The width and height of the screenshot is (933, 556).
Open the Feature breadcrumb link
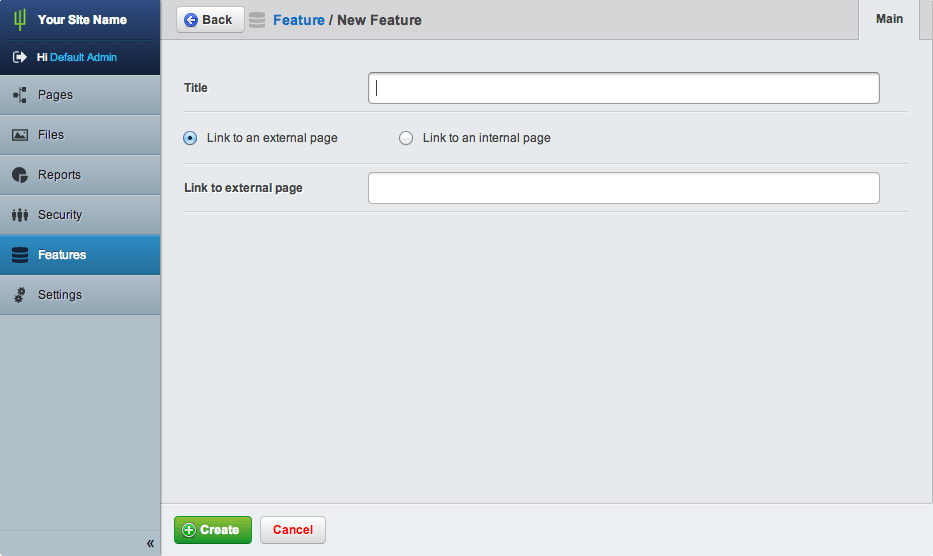pos(298,20)
